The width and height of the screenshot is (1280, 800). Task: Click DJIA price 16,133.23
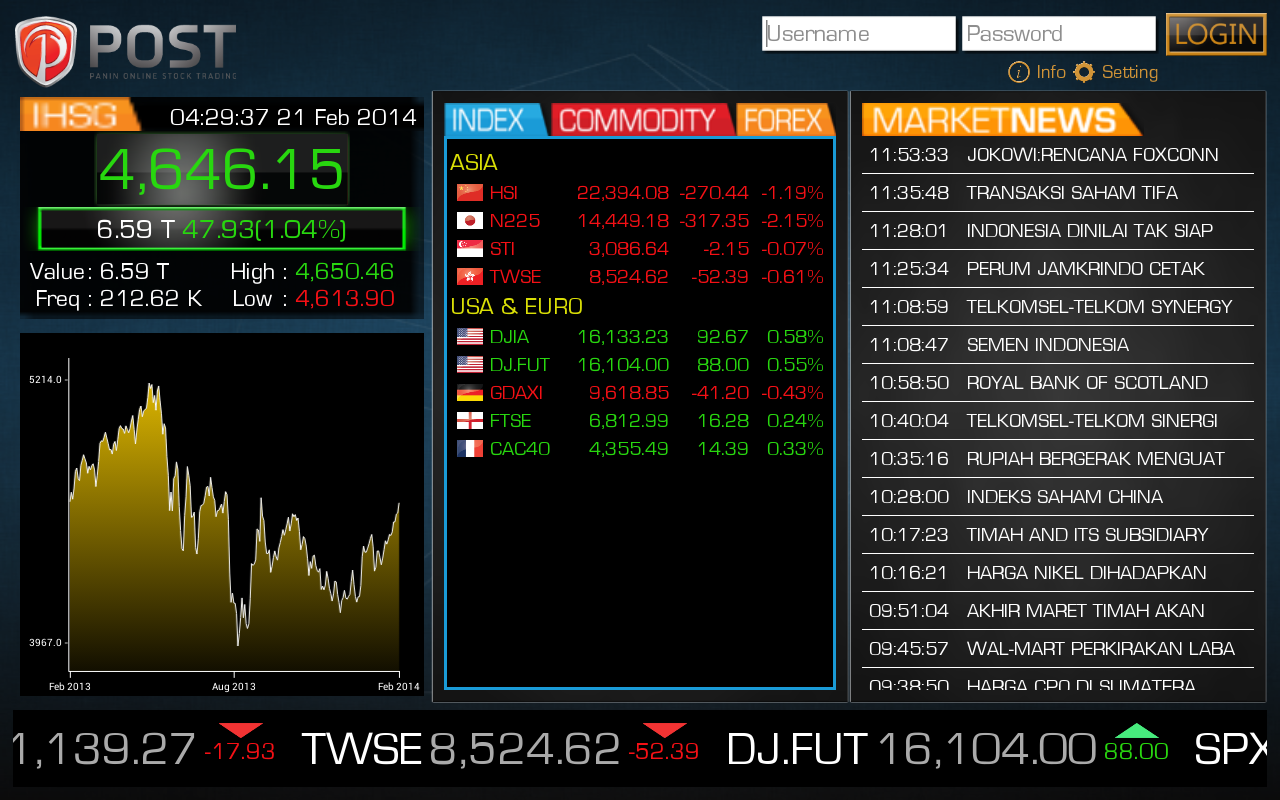(623, 337)
